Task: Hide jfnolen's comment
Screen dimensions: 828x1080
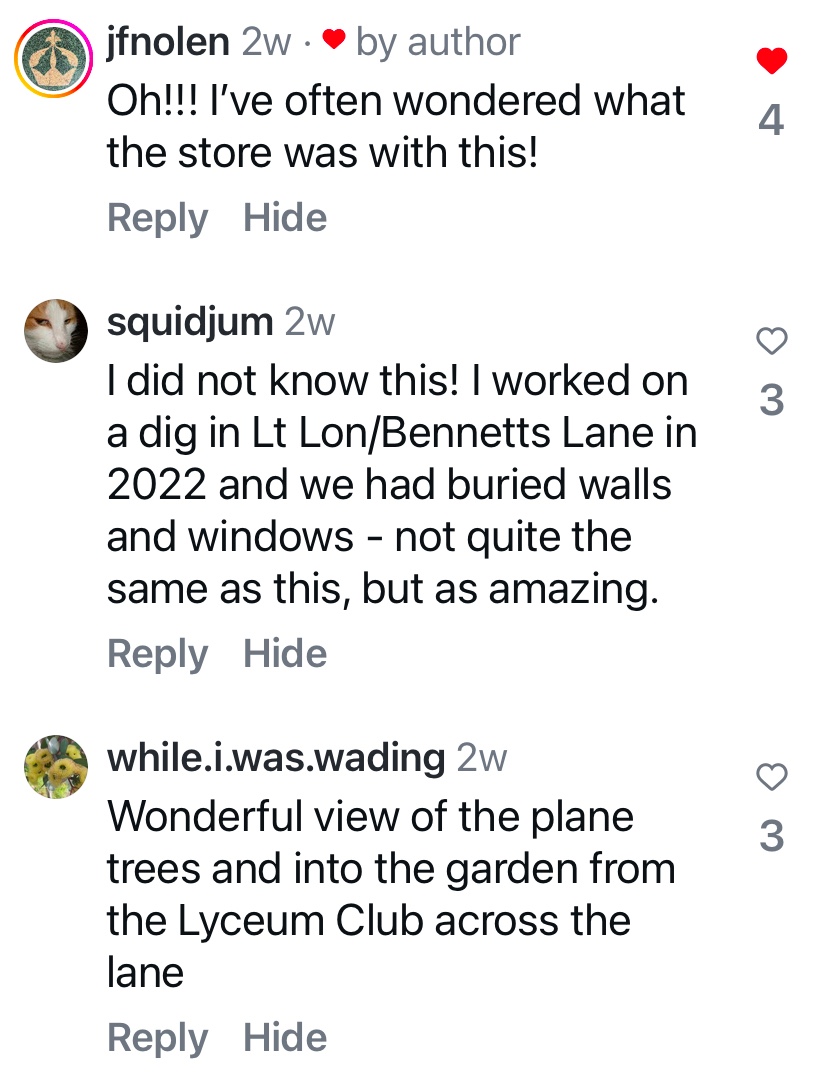Action: [285, 218]
